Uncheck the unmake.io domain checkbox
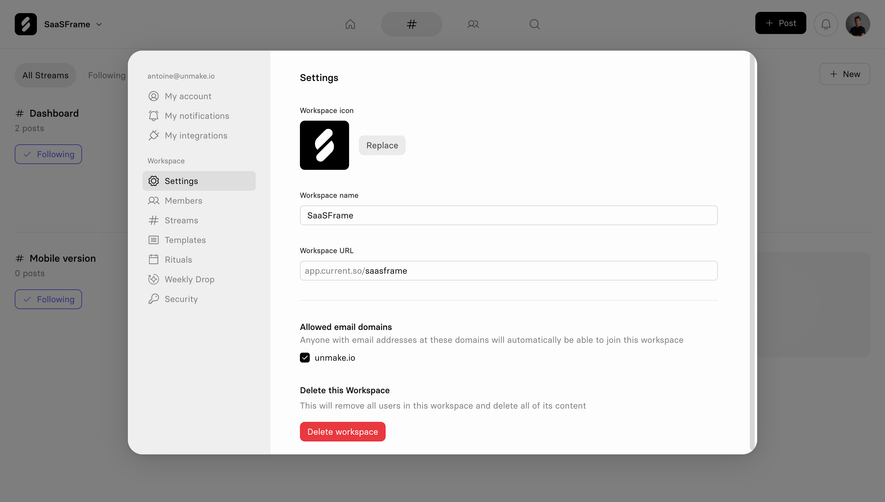885x502 pixels. point(305,357)
